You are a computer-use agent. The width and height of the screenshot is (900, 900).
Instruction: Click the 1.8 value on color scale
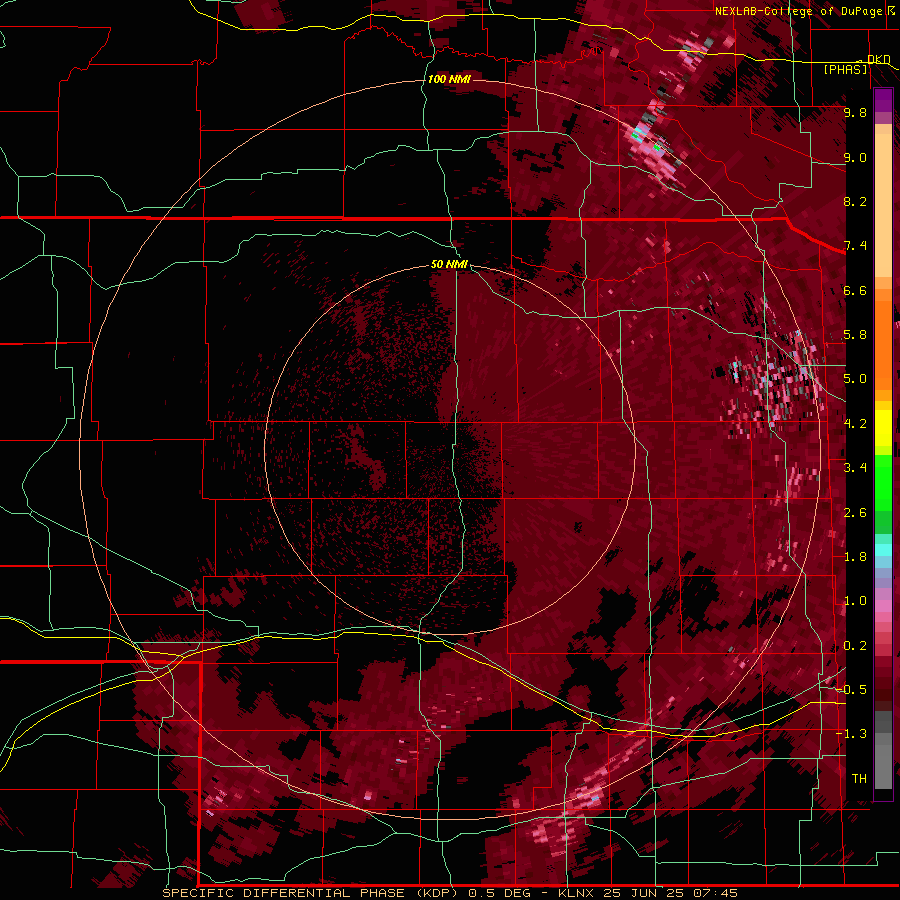(x=855, y=557)
